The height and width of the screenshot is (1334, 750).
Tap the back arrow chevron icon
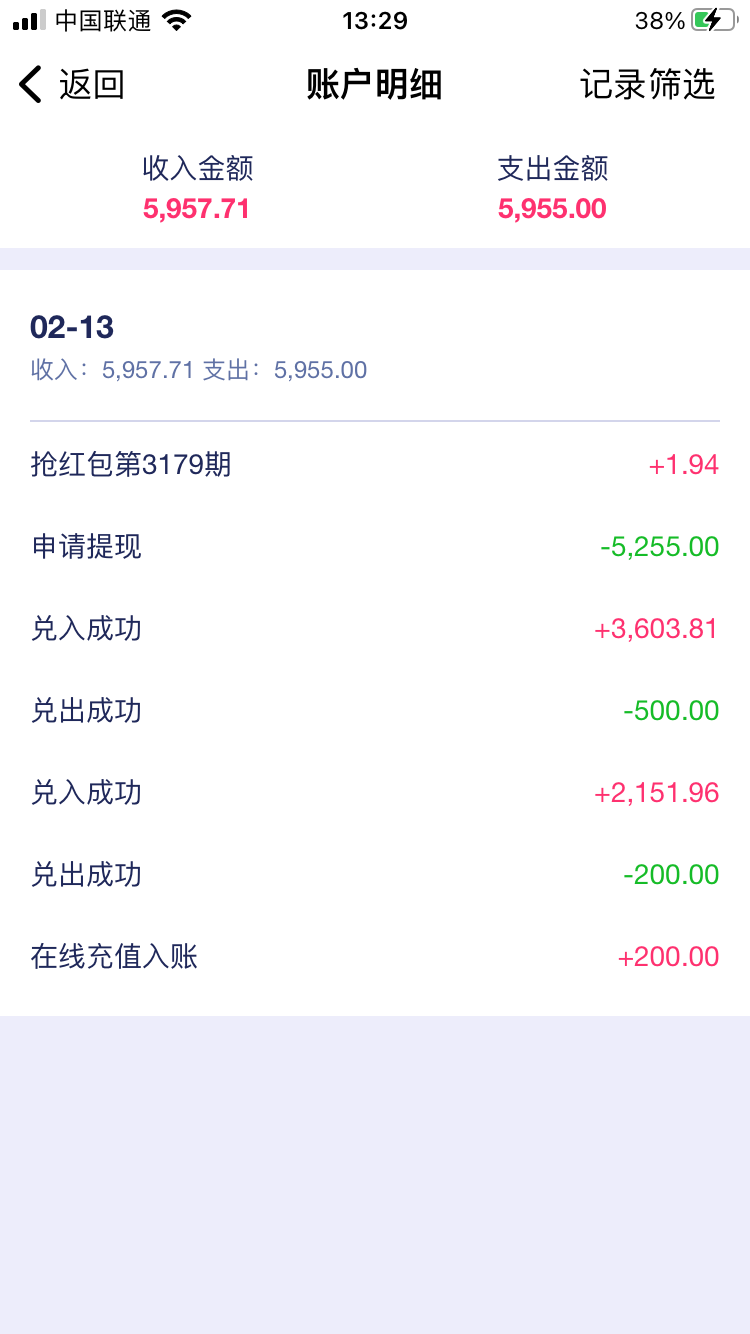31,85
